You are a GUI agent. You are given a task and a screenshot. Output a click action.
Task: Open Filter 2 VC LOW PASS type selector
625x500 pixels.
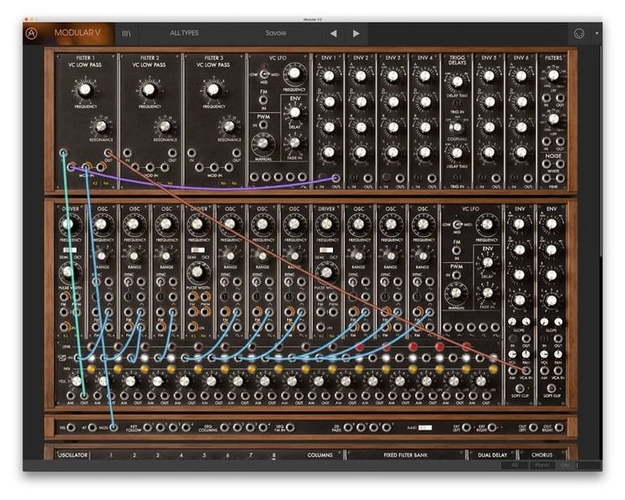(x=149, y=65)
